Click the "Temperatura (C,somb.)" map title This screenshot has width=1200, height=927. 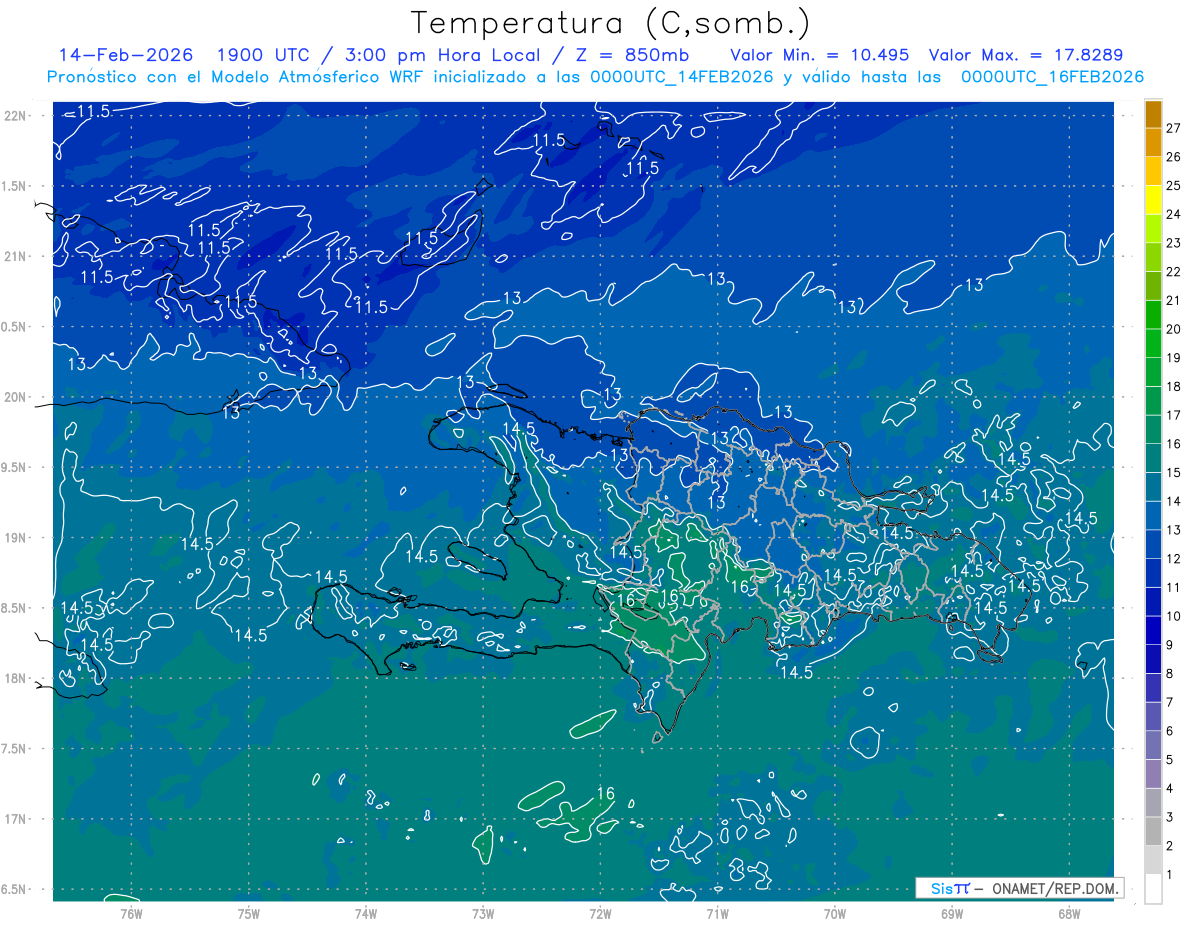coord(610,24)
